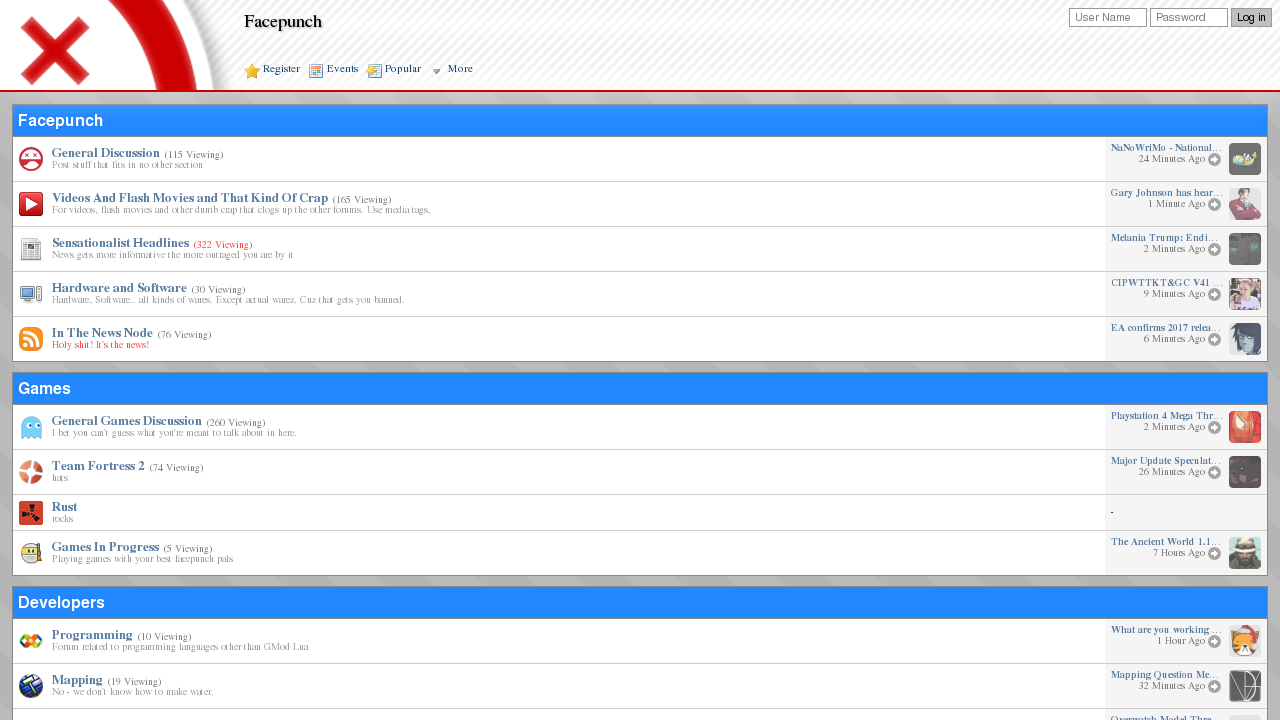Open Sensationalist Headlines forum link
Screen dimensions: 1280x720
coord(120,243)
